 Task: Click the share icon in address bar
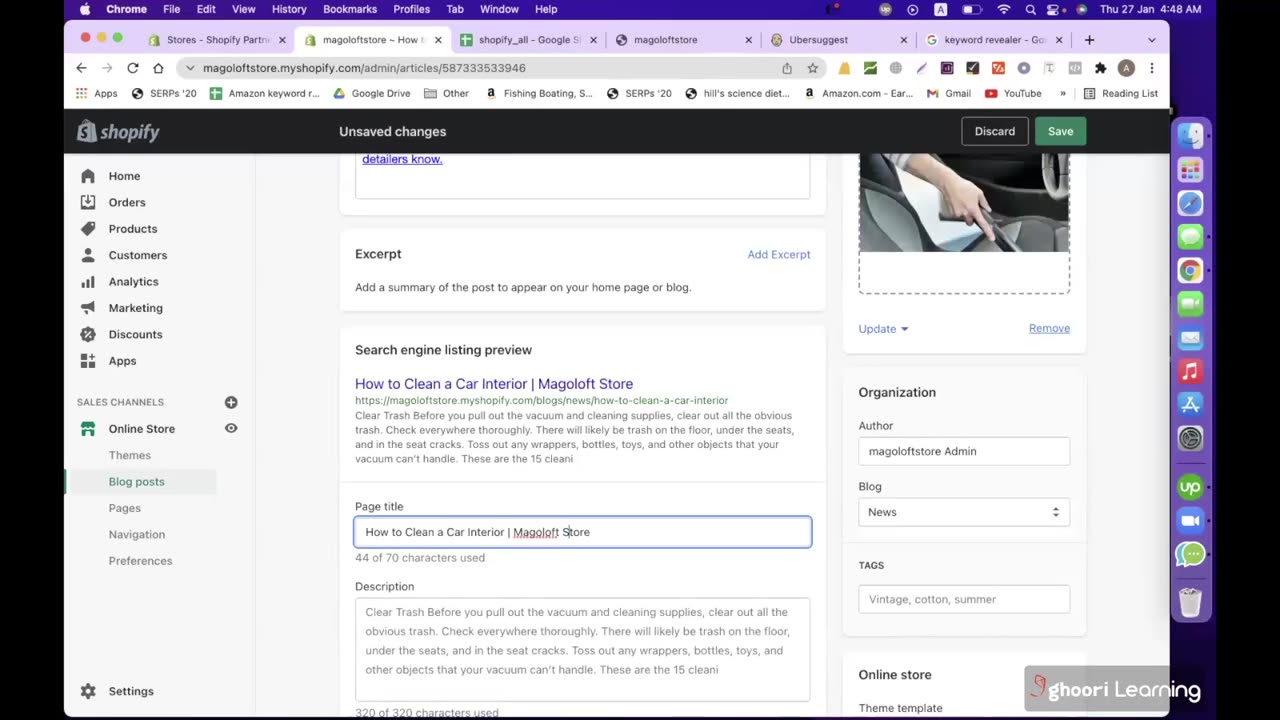pyautogui.click(x=787, y=68)
